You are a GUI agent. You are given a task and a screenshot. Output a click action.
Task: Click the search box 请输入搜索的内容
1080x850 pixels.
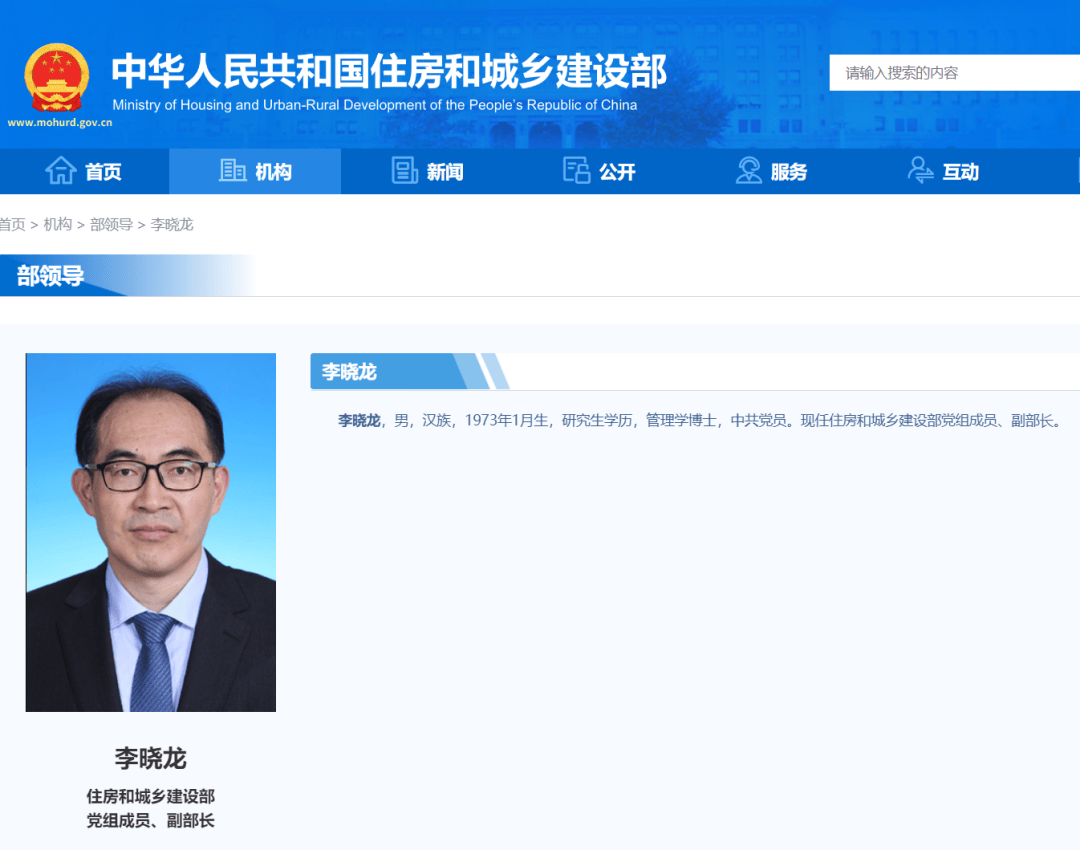[x=955, y=73]
